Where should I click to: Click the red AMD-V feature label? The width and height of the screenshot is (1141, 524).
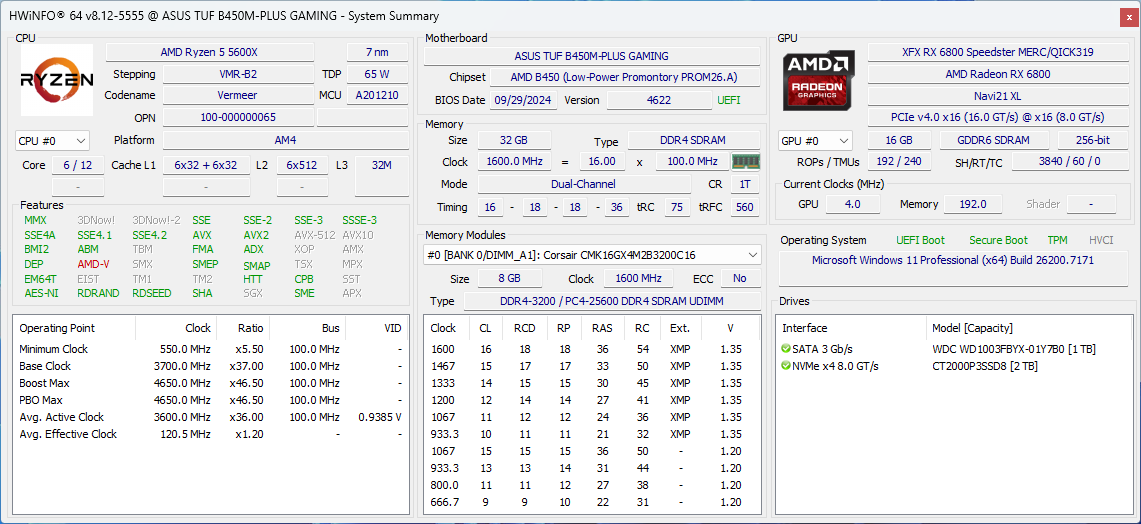(x=93, y=264)
